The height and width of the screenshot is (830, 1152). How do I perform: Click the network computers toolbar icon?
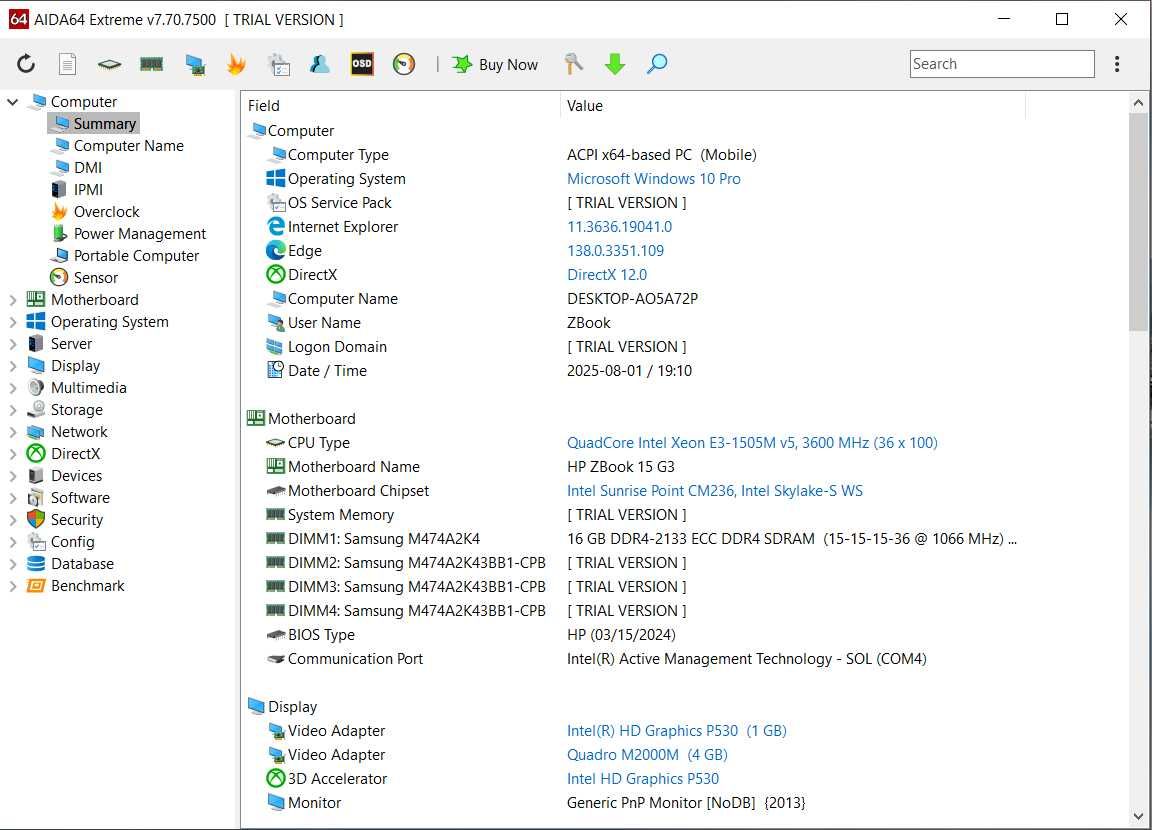coord(195,65)
